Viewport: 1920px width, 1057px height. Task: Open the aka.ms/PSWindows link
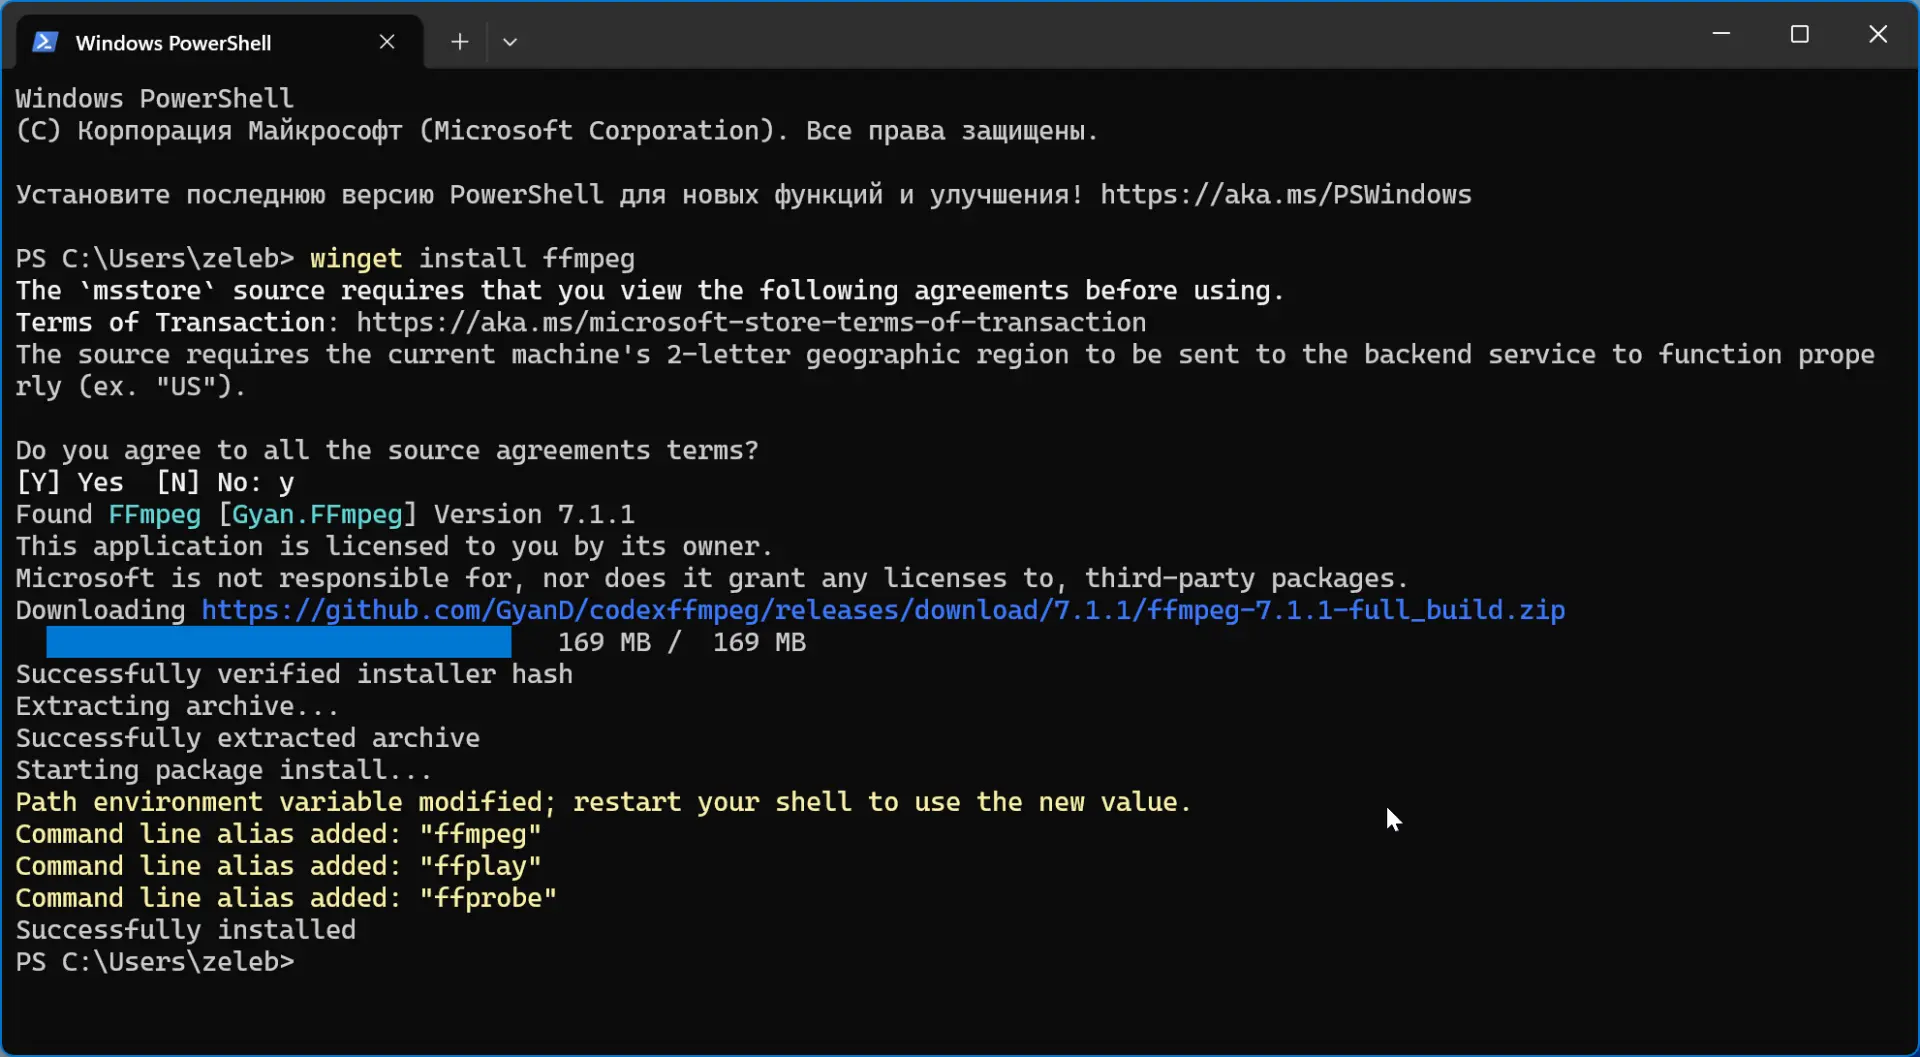point(1286,195)
